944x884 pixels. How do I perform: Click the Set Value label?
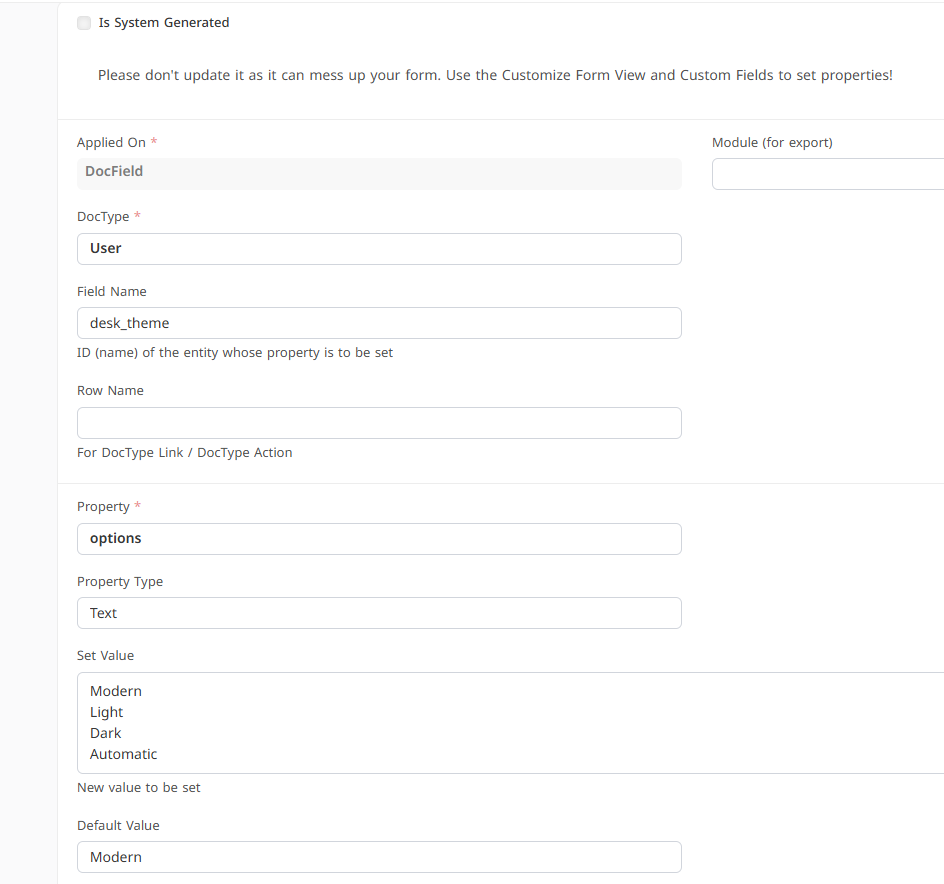[x=105, y=656]
